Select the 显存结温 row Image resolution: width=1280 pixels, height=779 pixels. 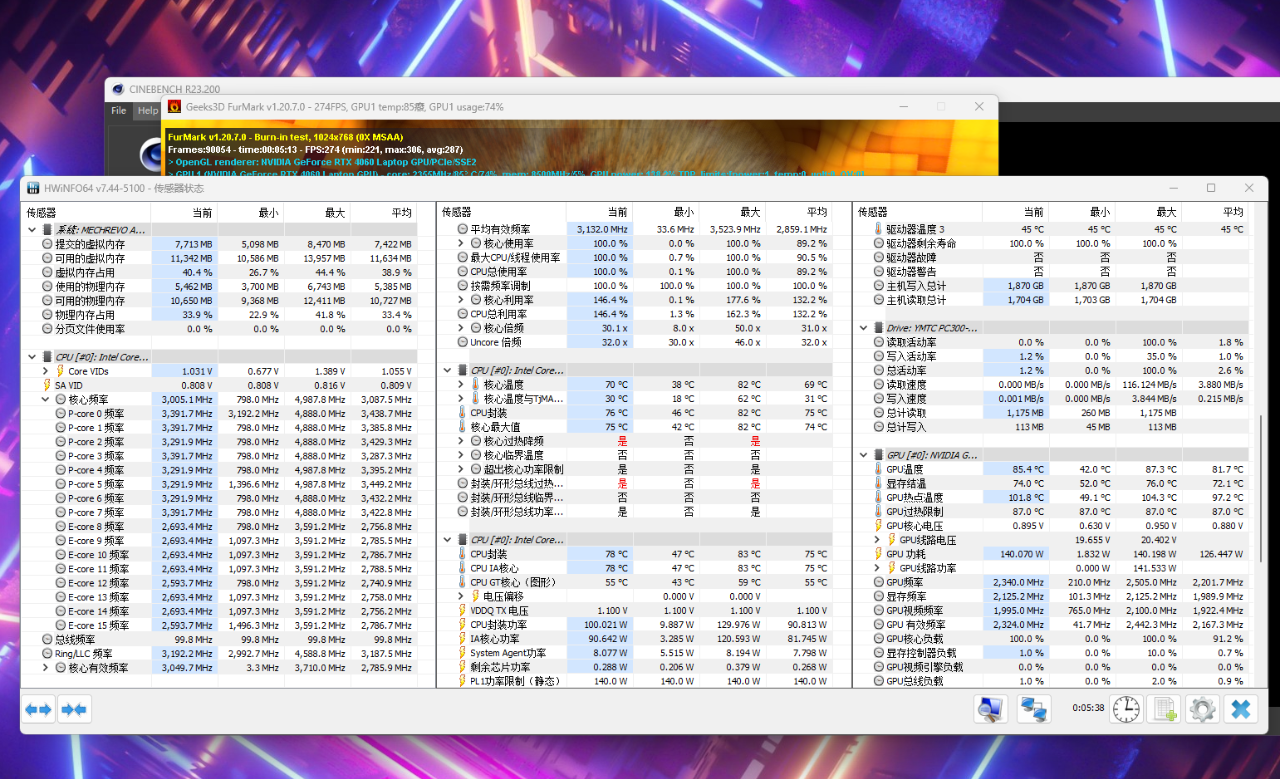coord(1050,483)
